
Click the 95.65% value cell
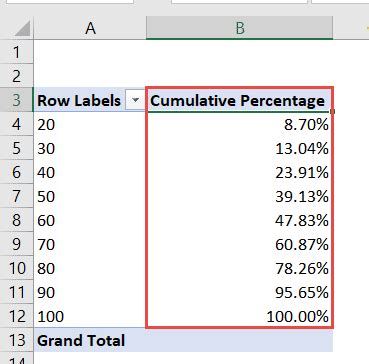click(x=239, y=292)
